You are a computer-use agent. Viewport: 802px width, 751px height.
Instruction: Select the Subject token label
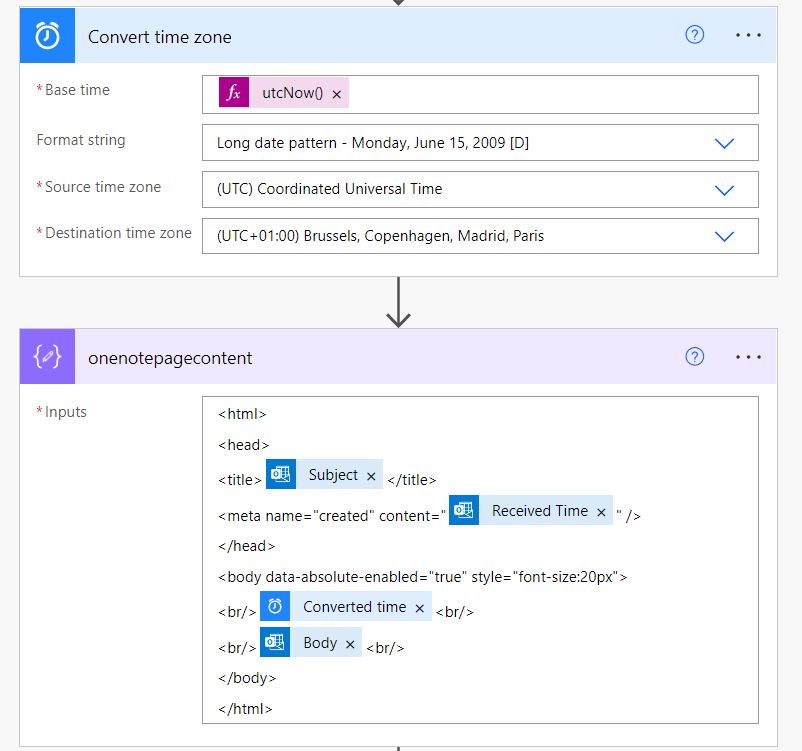tap(333, 475)
